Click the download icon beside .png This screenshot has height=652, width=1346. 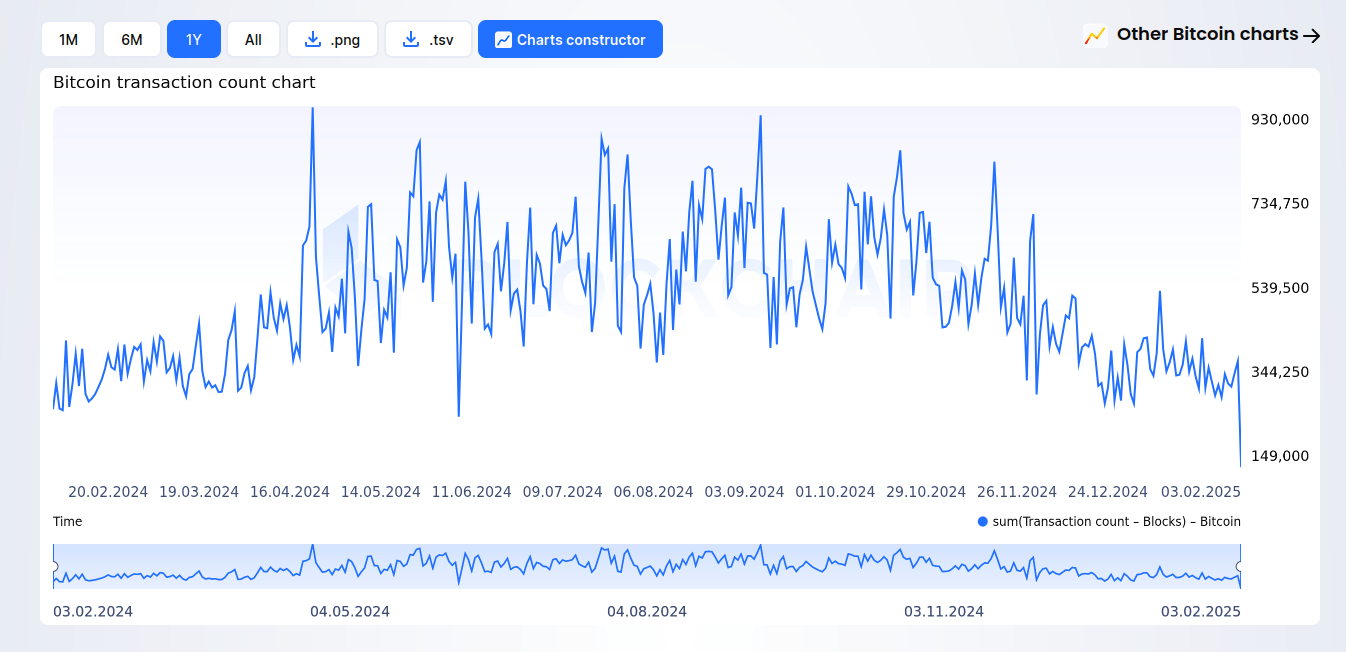pos(313,39)
